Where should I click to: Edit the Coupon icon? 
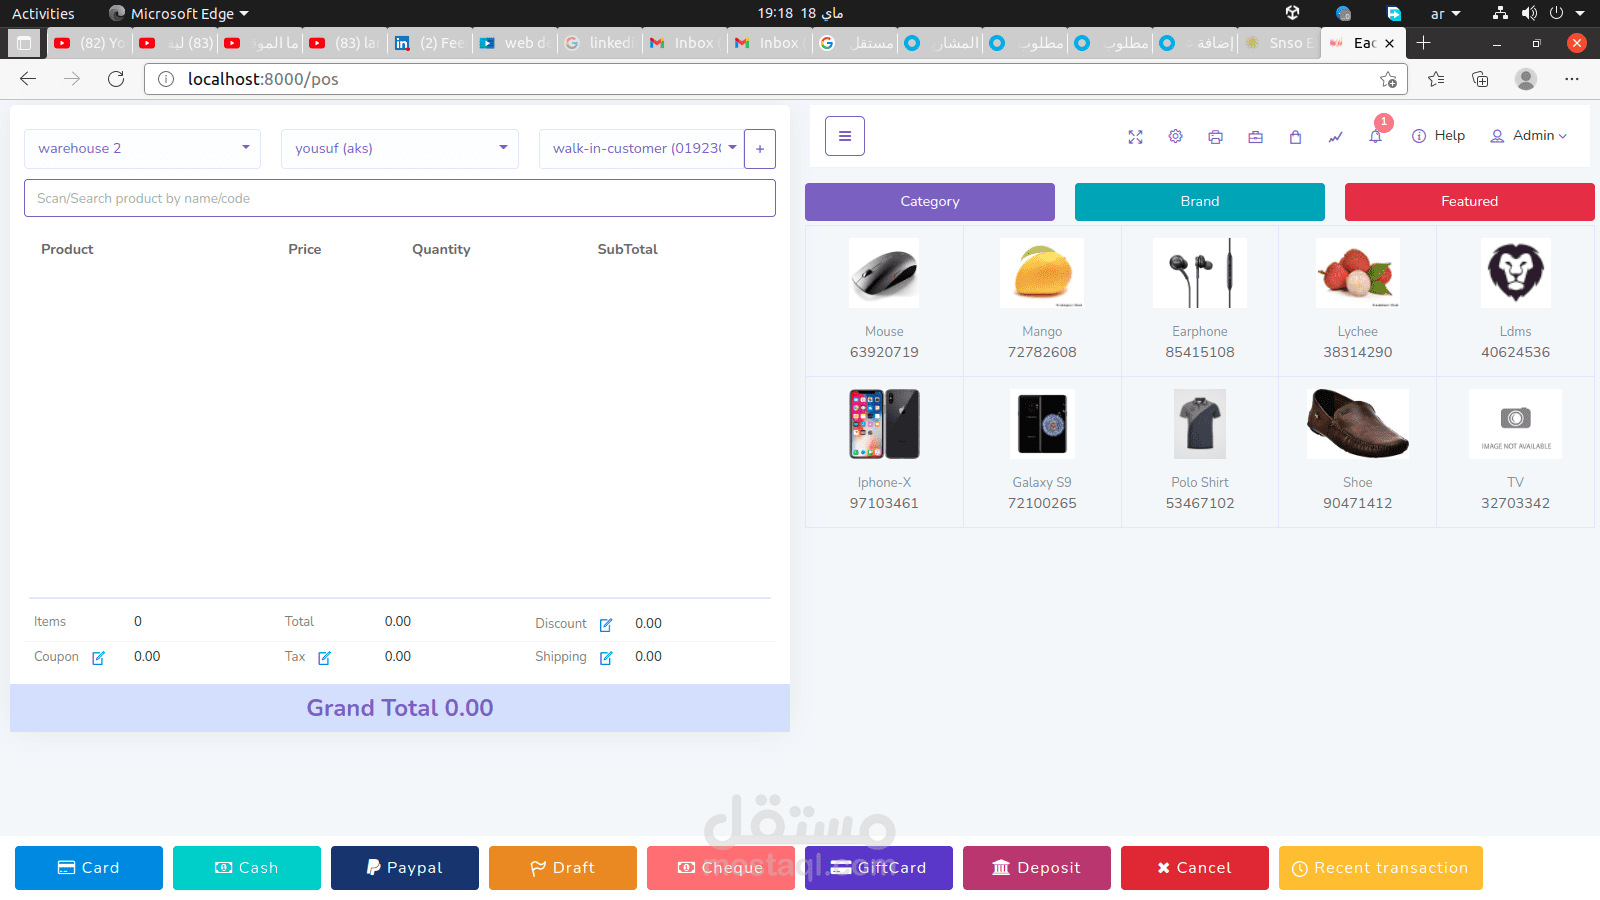pyautogui.click(x=99, y=658)
